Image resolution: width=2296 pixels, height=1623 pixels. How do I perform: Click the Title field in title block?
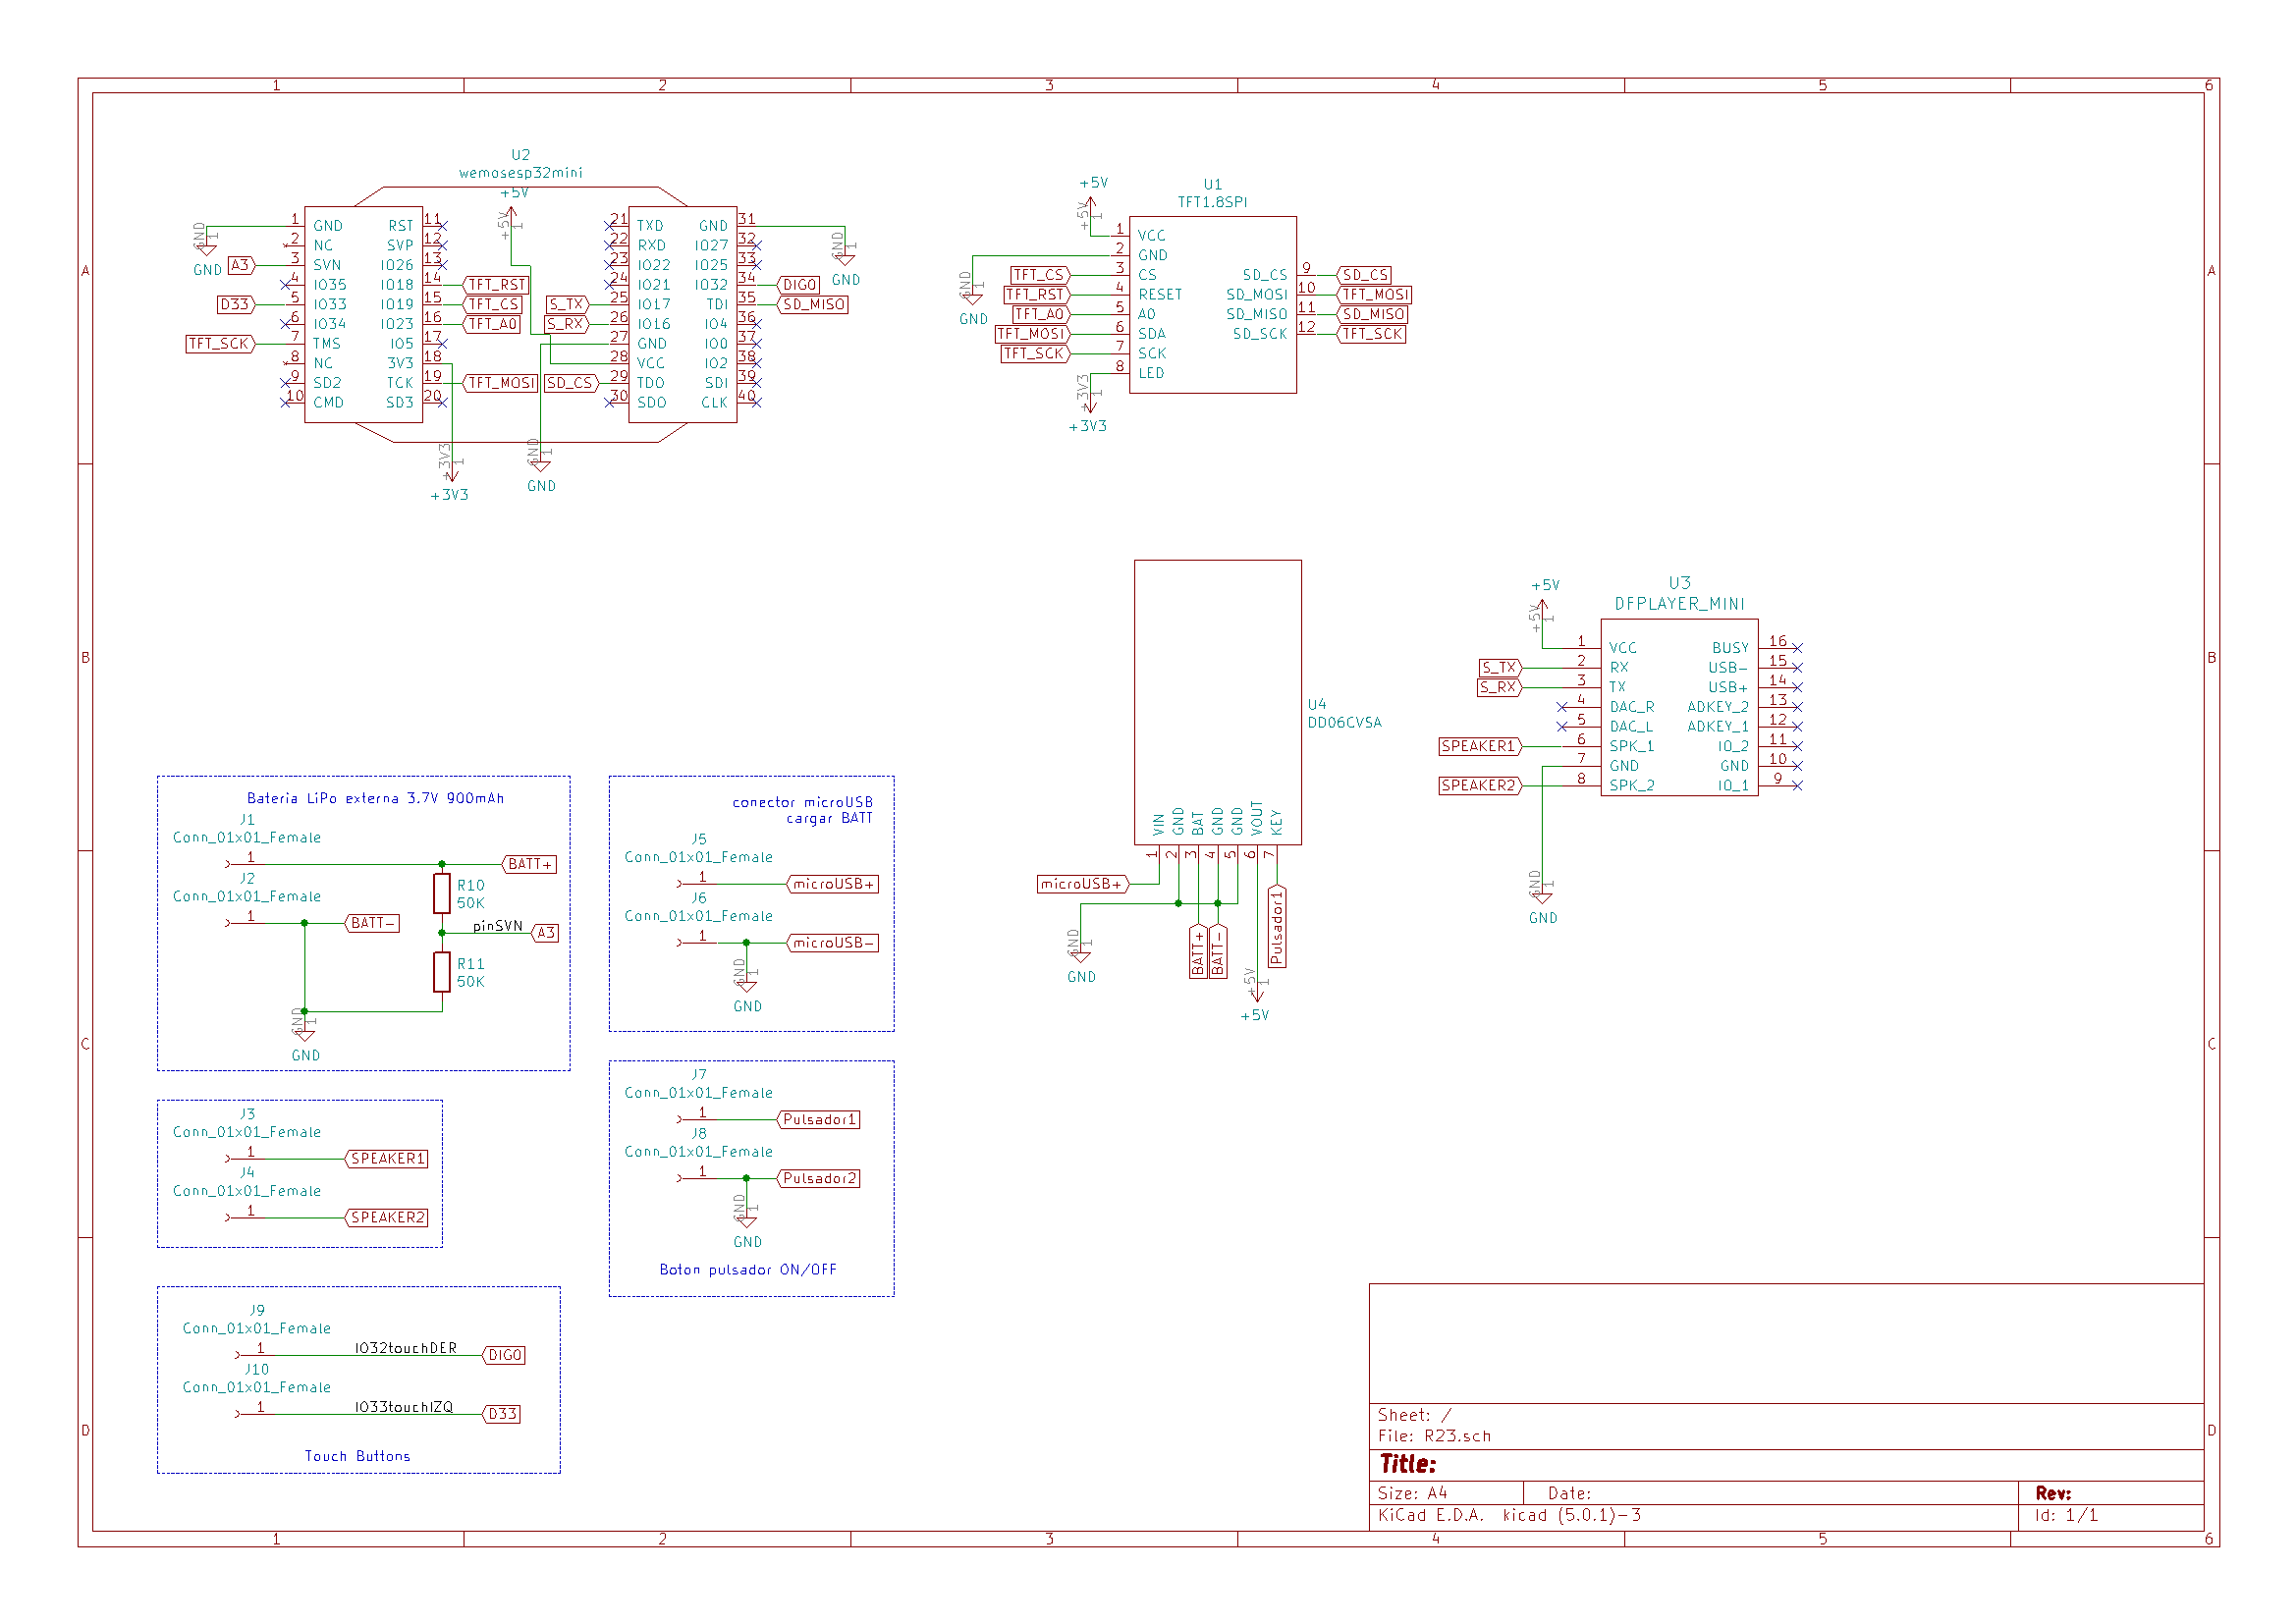(1408, 1464)
